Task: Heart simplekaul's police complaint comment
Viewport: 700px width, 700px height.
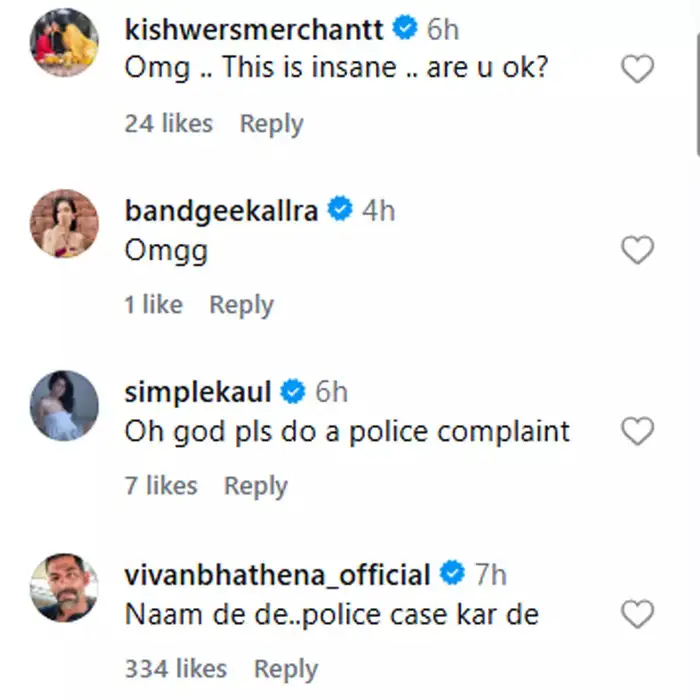Action: (637, 431)
